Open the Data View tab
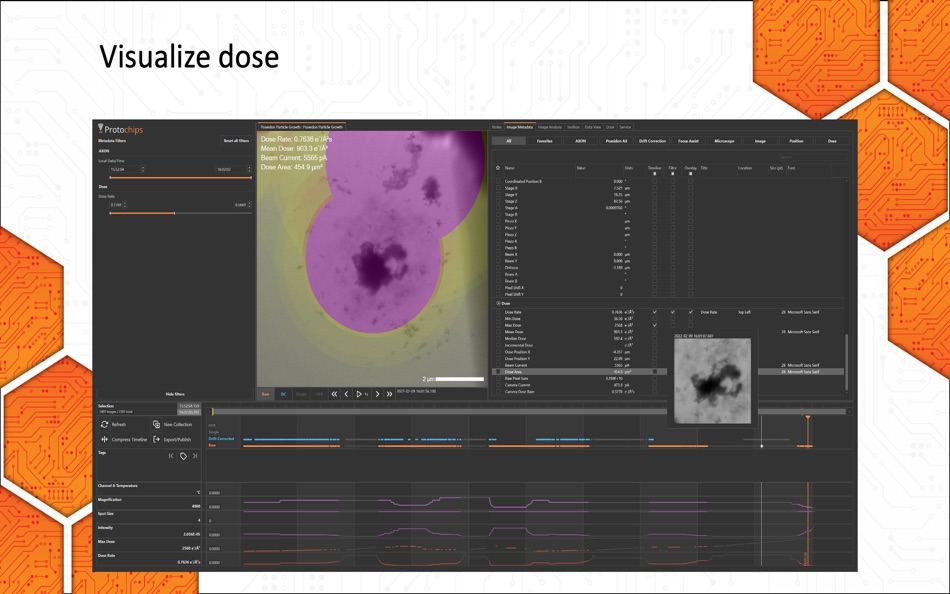This screenshot has height=594, width=950. [x=593, y=127]
